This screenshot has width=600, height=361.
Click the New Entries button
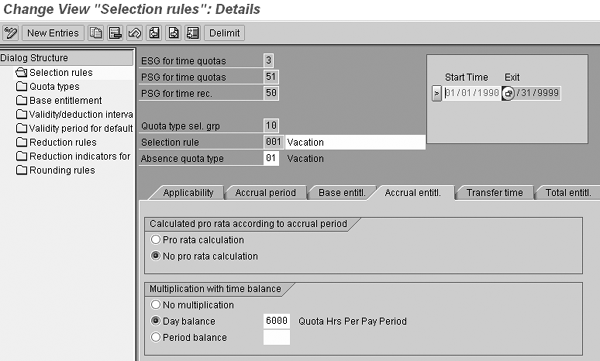(x=53, y=33)
